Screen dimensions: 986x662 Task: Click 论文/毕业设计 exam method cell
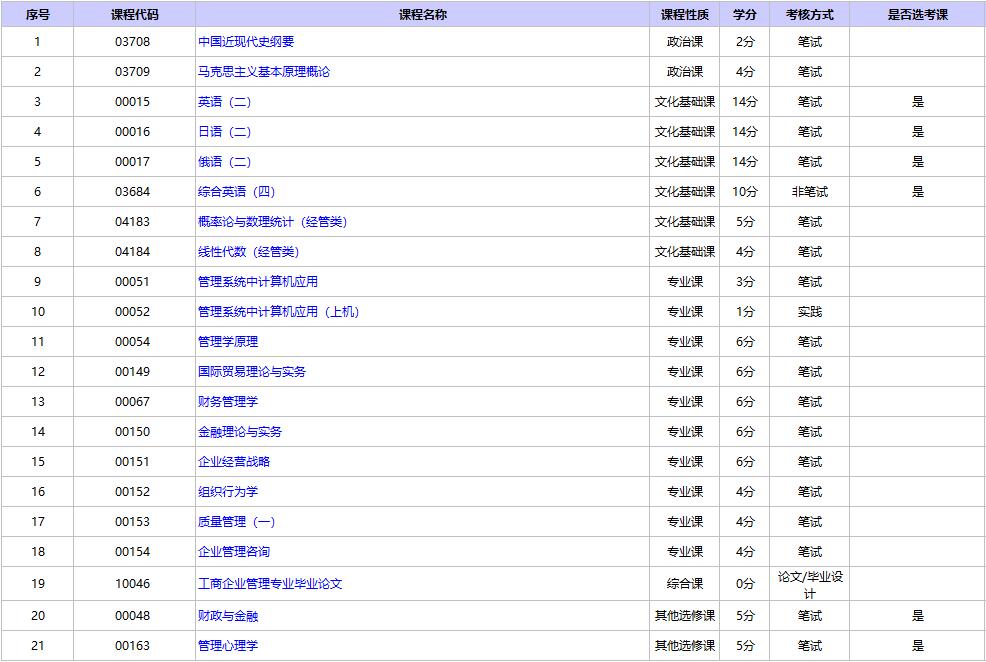pyautogui.click(x=810, y=585)
